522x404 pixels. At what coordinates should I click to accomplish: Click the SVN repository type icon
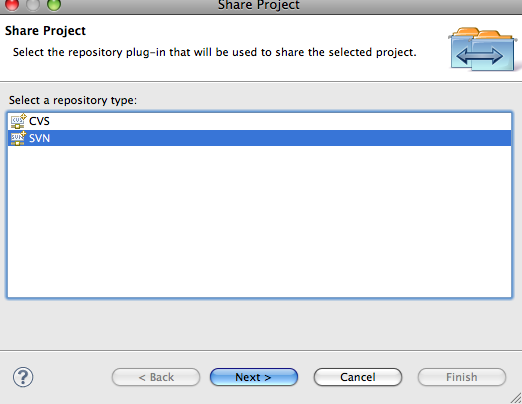18,138
